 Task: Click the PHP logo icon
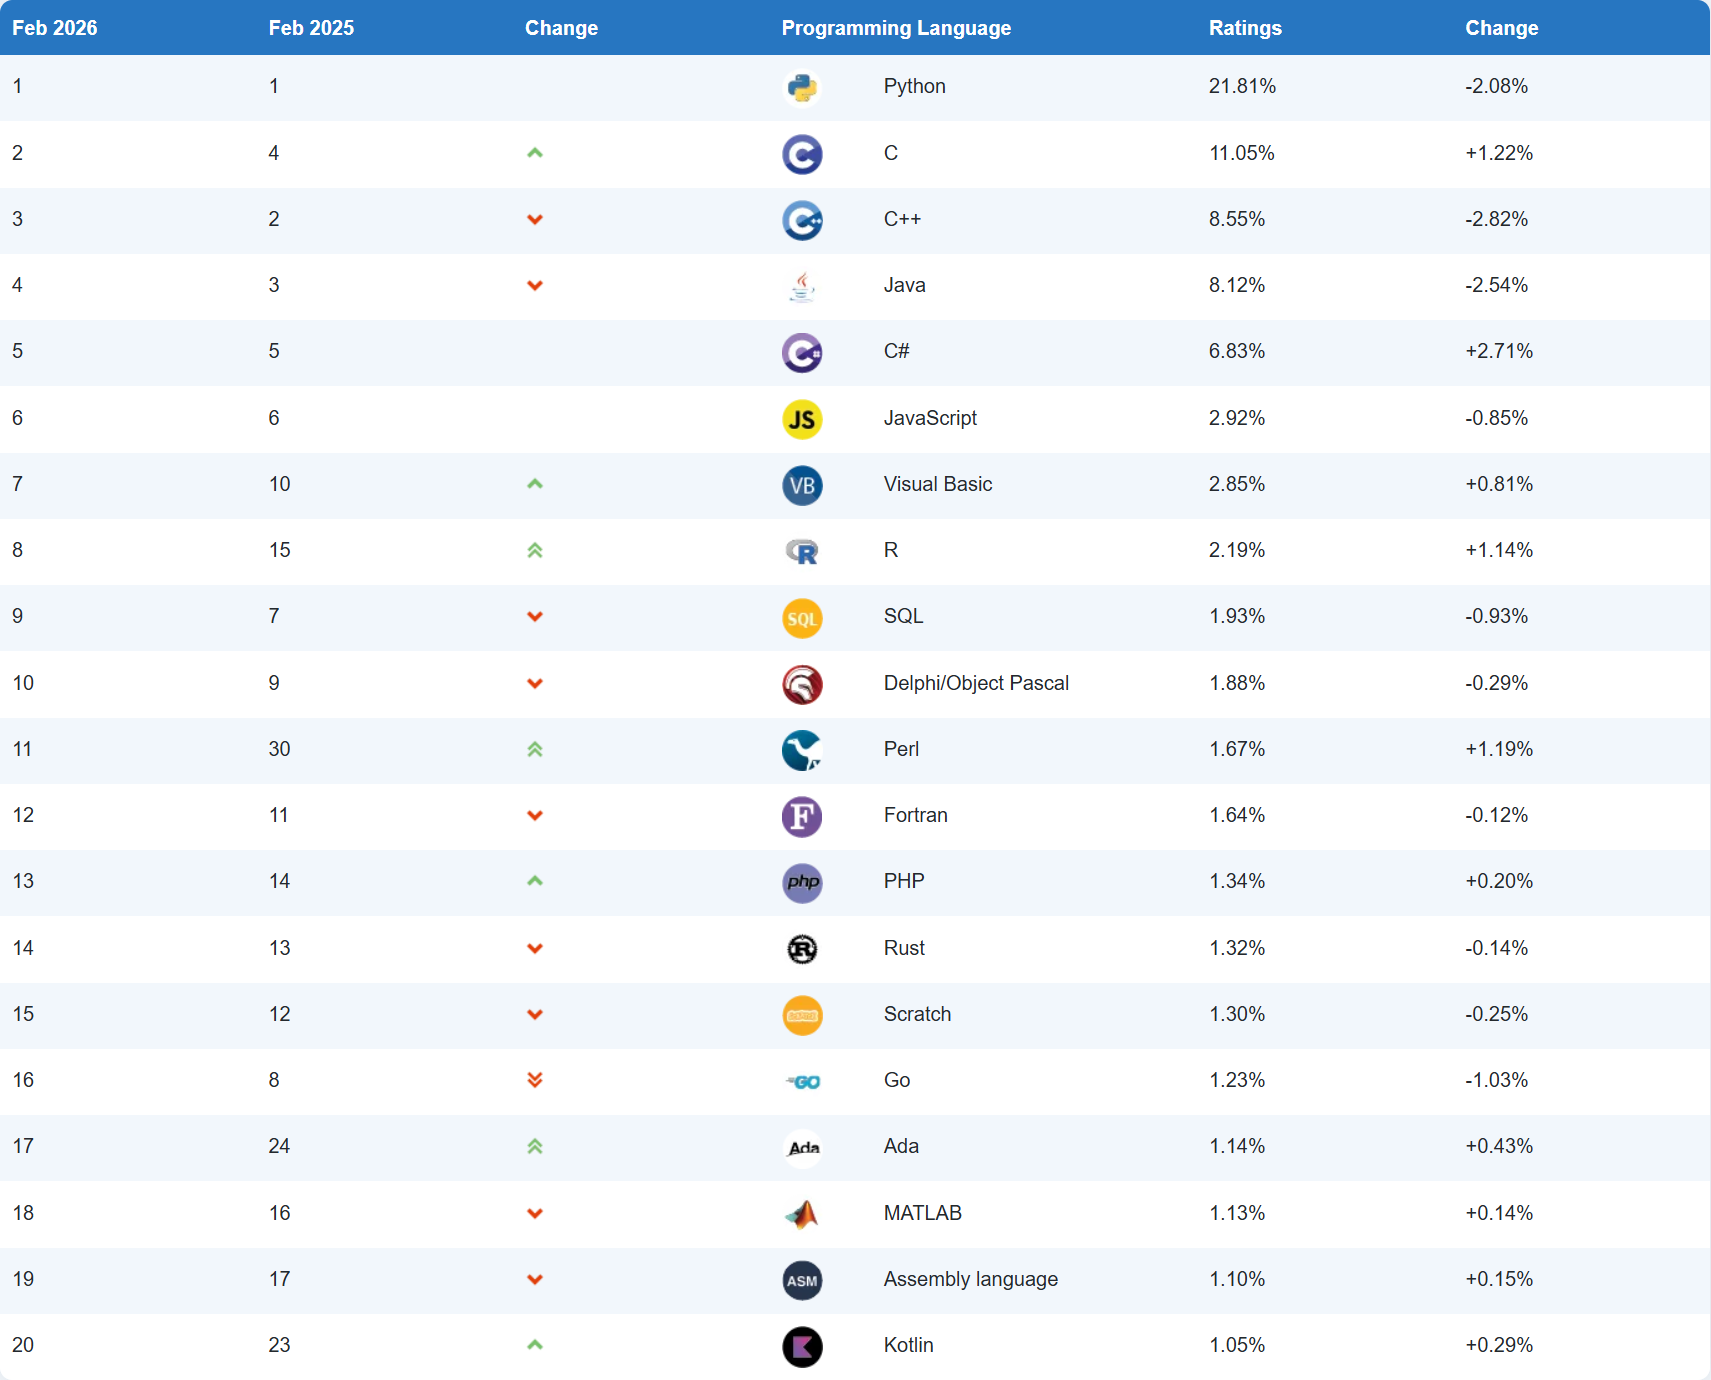point(802,882)
